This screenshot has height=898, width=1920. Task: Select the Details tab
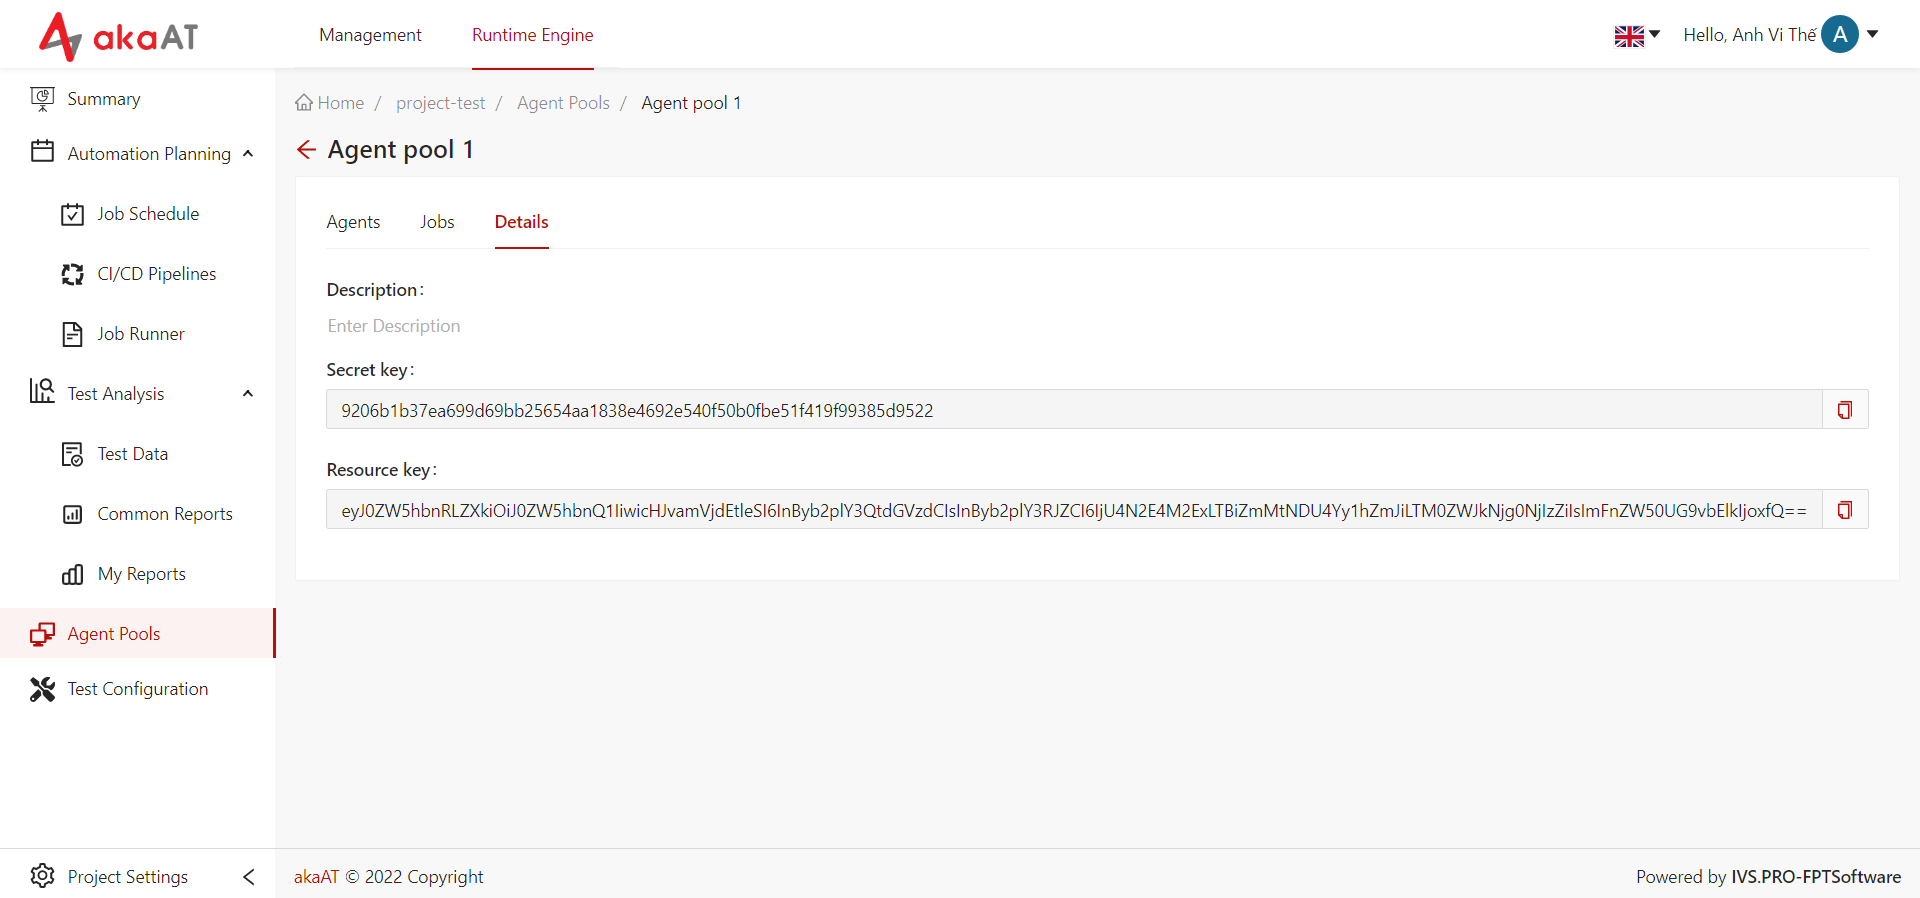(522, 222)
